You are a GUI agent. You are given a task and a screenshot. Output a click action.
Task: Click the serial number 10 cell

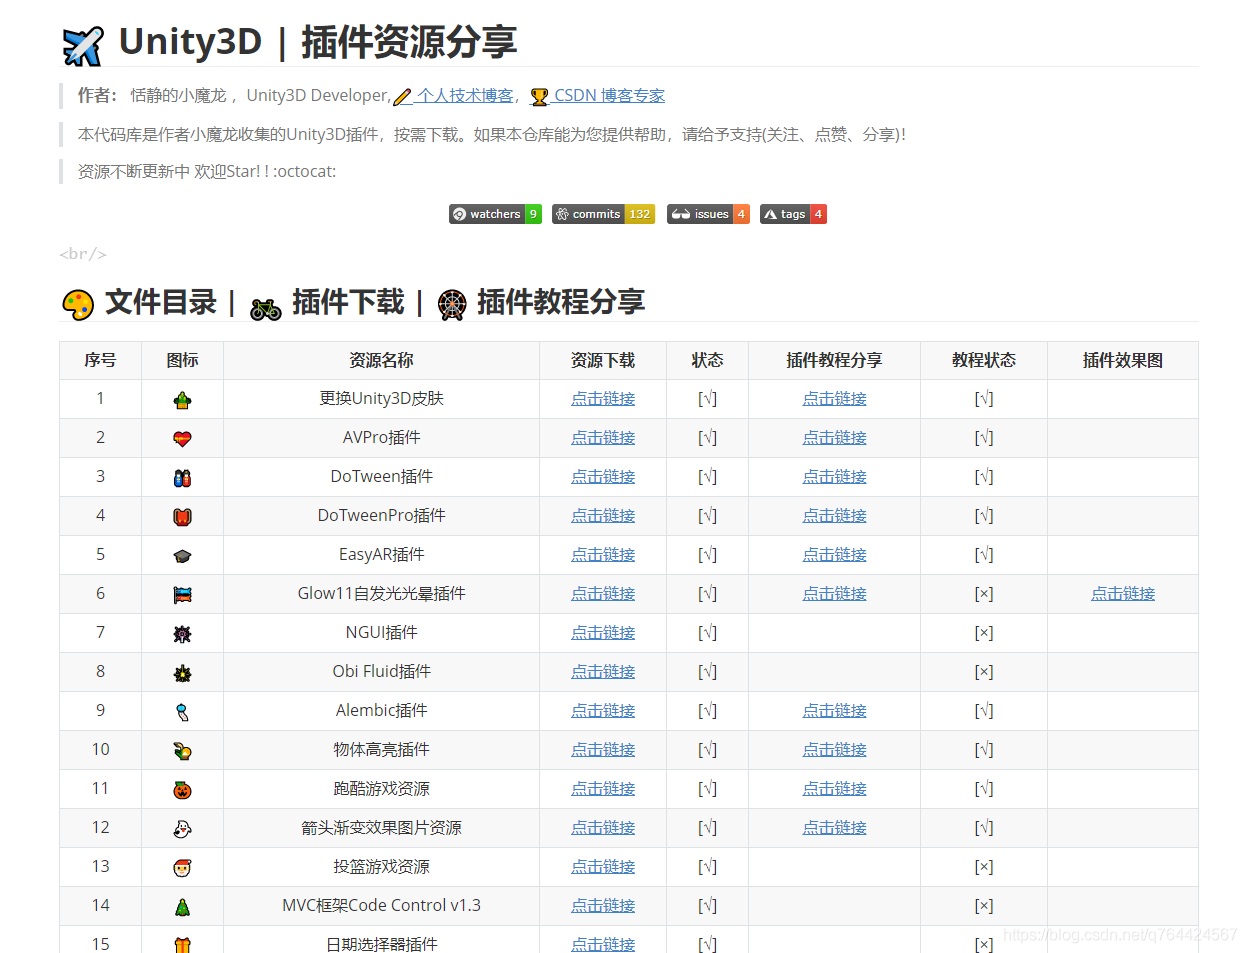click(100, 749)
